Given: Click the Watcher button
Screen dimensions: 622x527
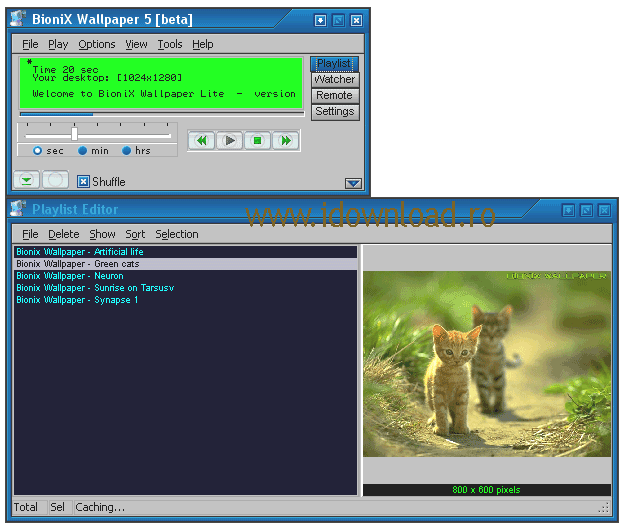Looking at the screenshot, I should pyautogui.click(x=335, y=79).
